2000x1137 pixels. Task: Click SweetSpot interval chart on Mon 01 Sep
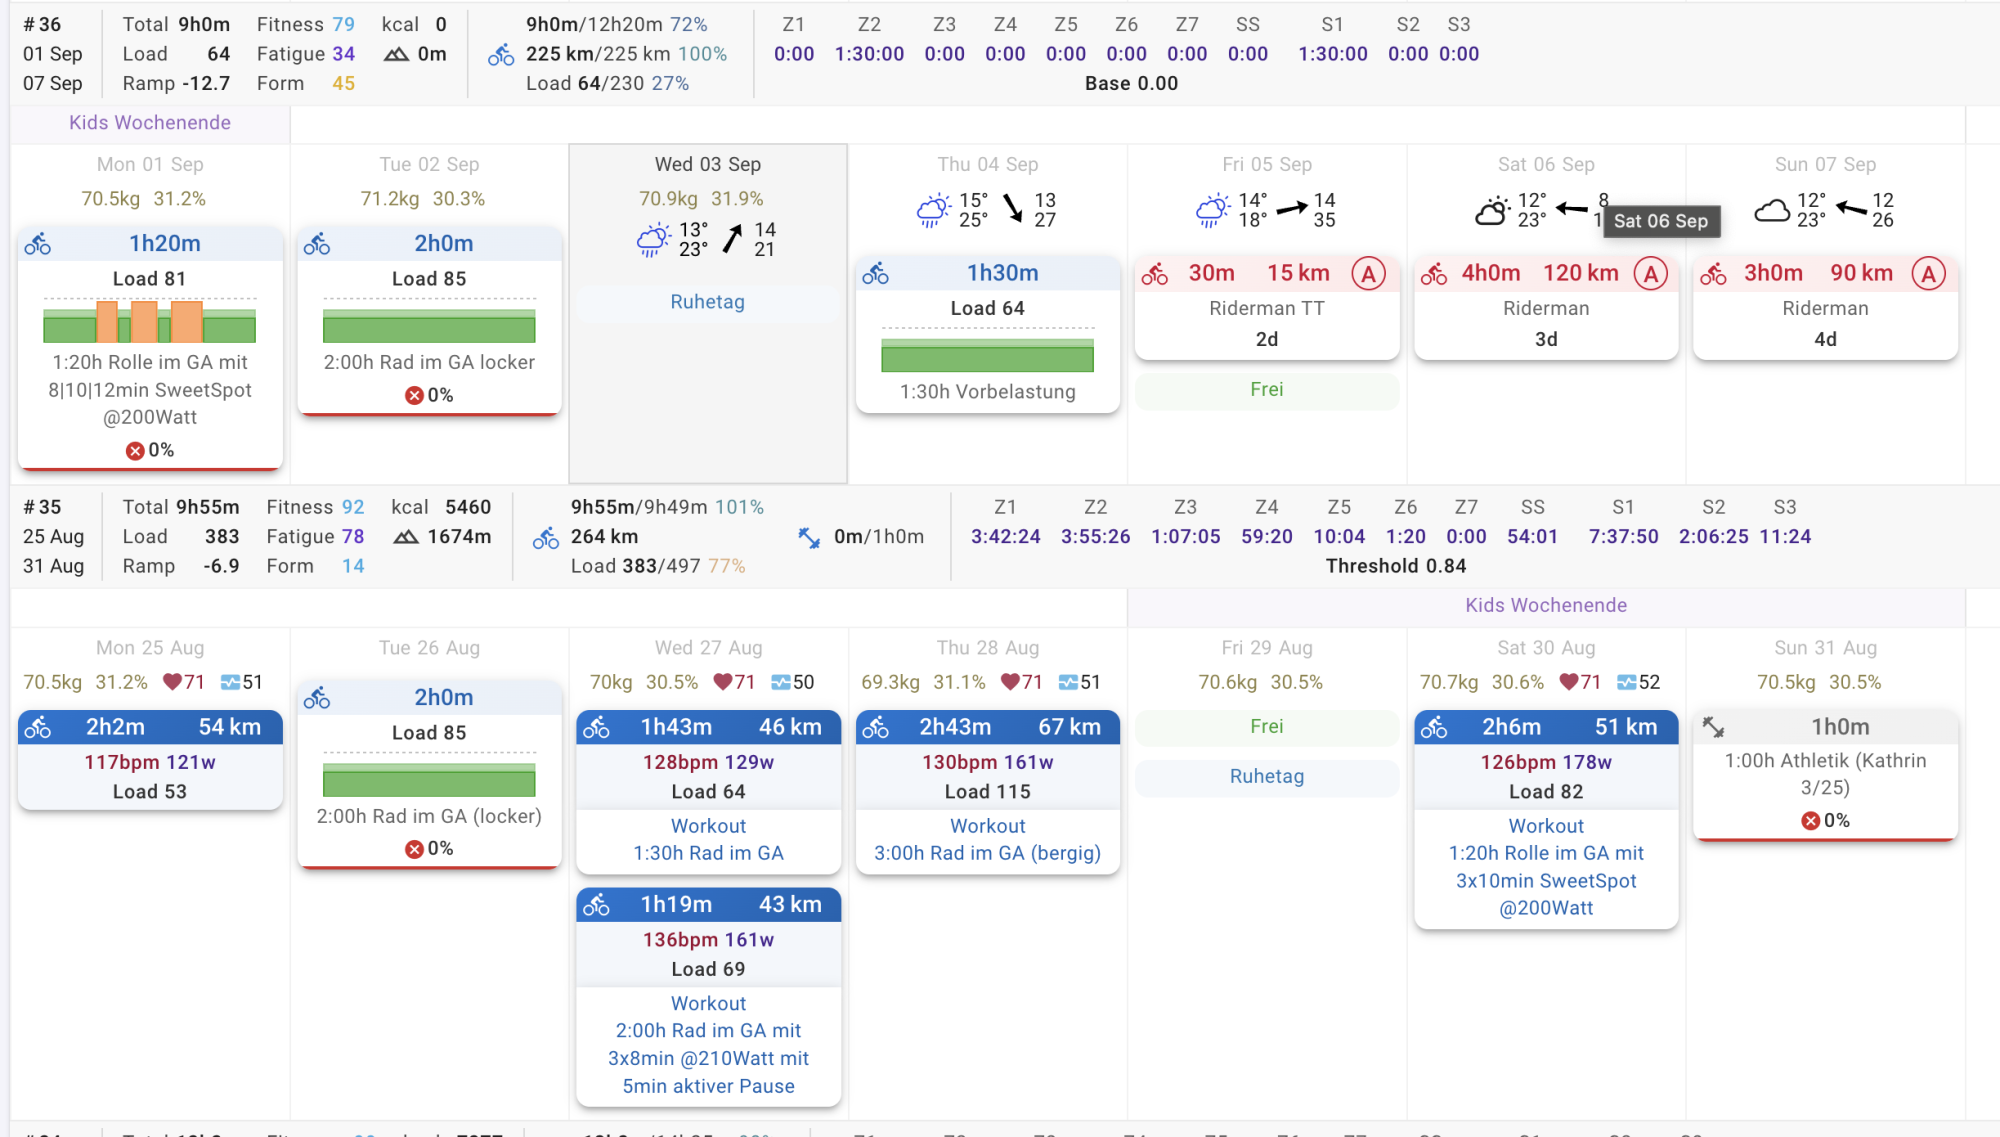tap(149, 321)
